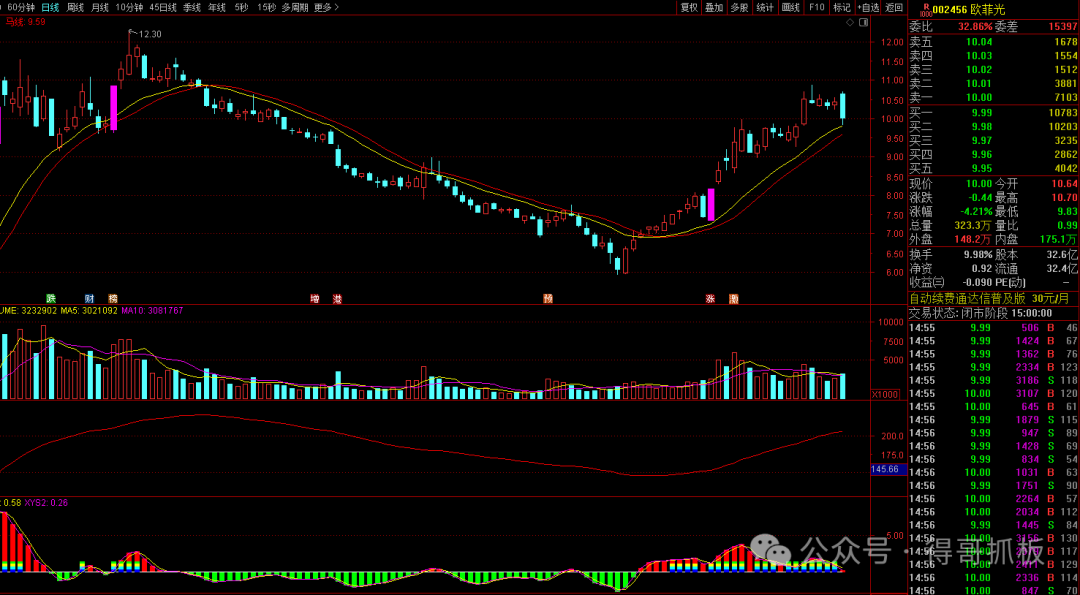Screen dimensions: 1080x595
Task: Add stock via +自选 button
Action: tap(868, 8)
